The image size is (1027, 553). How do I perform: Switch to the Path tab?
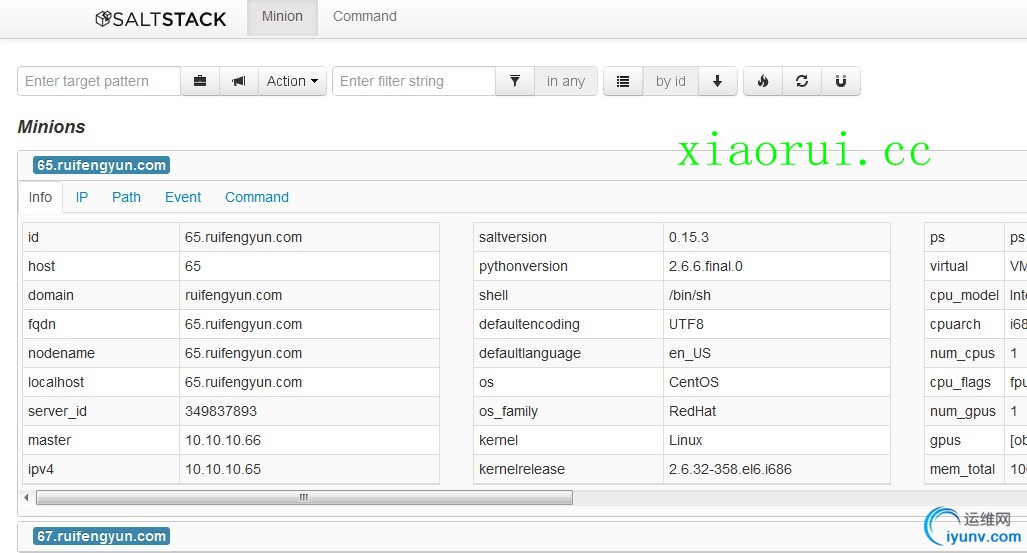tap(126, 197)
